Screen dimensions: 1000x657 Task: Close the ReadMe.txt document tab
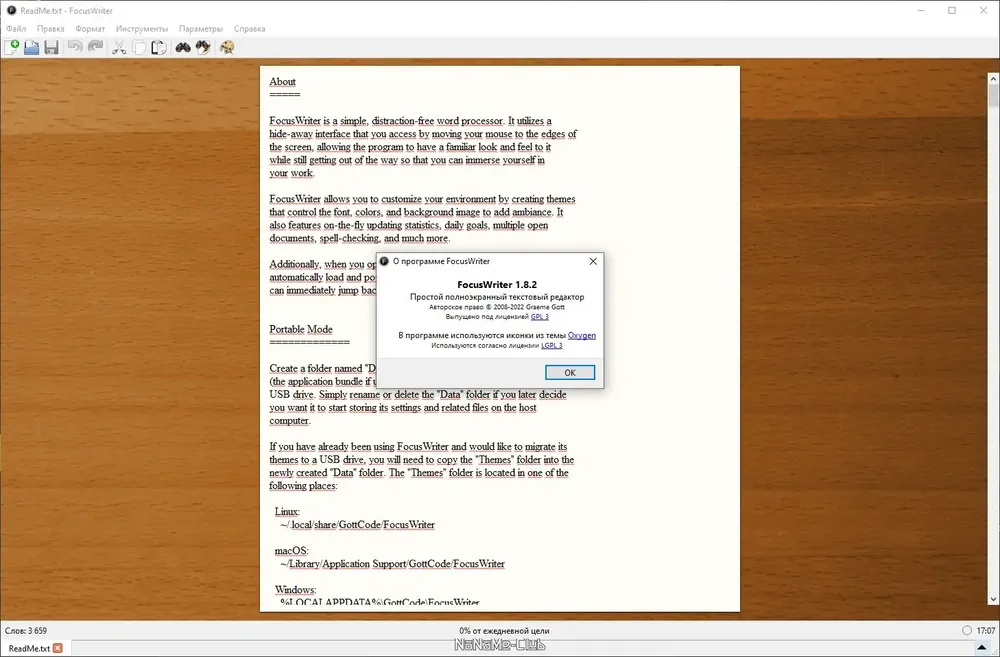tap(57, 648)
